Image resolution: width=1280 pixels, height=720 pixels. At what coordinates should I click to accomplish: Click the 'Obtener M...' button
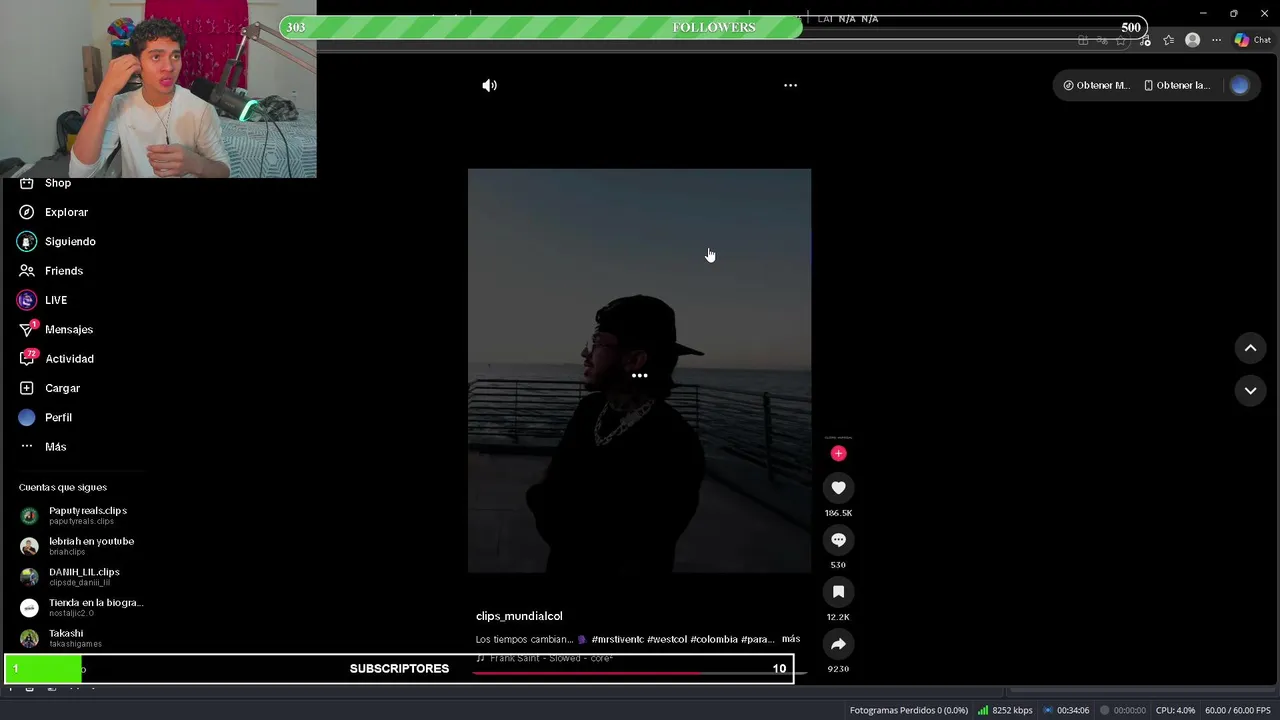tap(1096, 85)
